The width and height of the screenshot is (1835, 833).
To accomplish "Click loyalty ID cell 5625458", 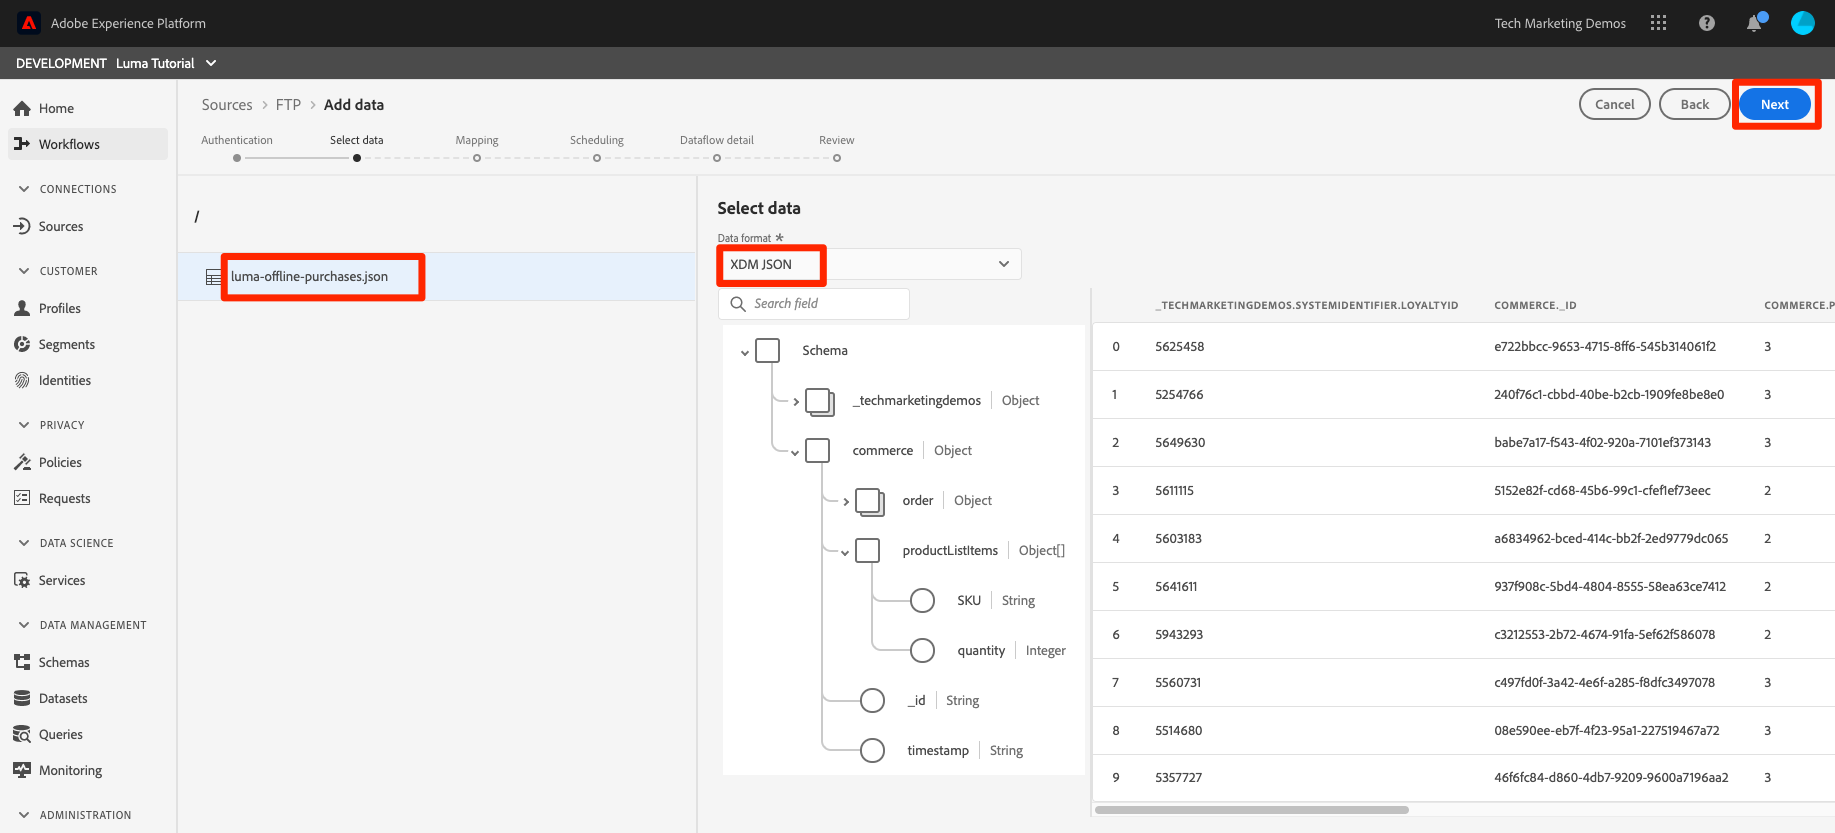I will [x=1180, y=347].
